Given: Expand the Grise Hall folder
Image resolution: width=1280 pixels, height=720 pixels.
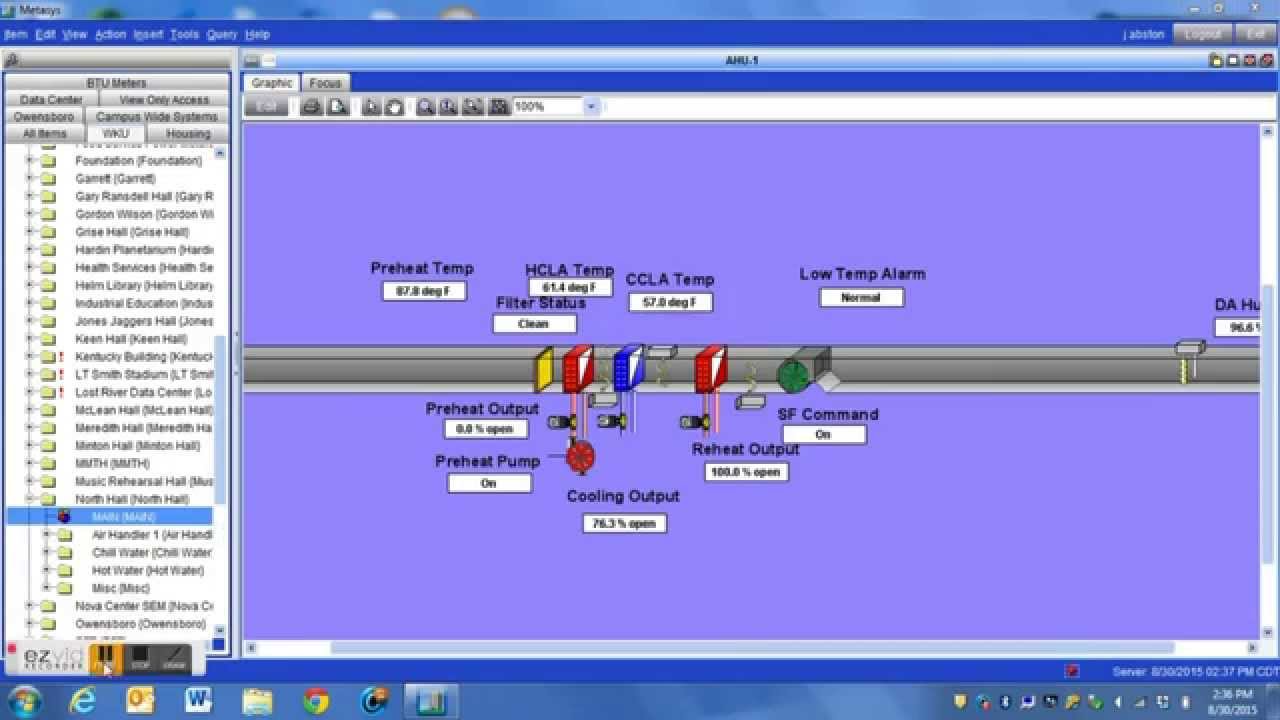Looking at the screenshot, I should (29, 232).
